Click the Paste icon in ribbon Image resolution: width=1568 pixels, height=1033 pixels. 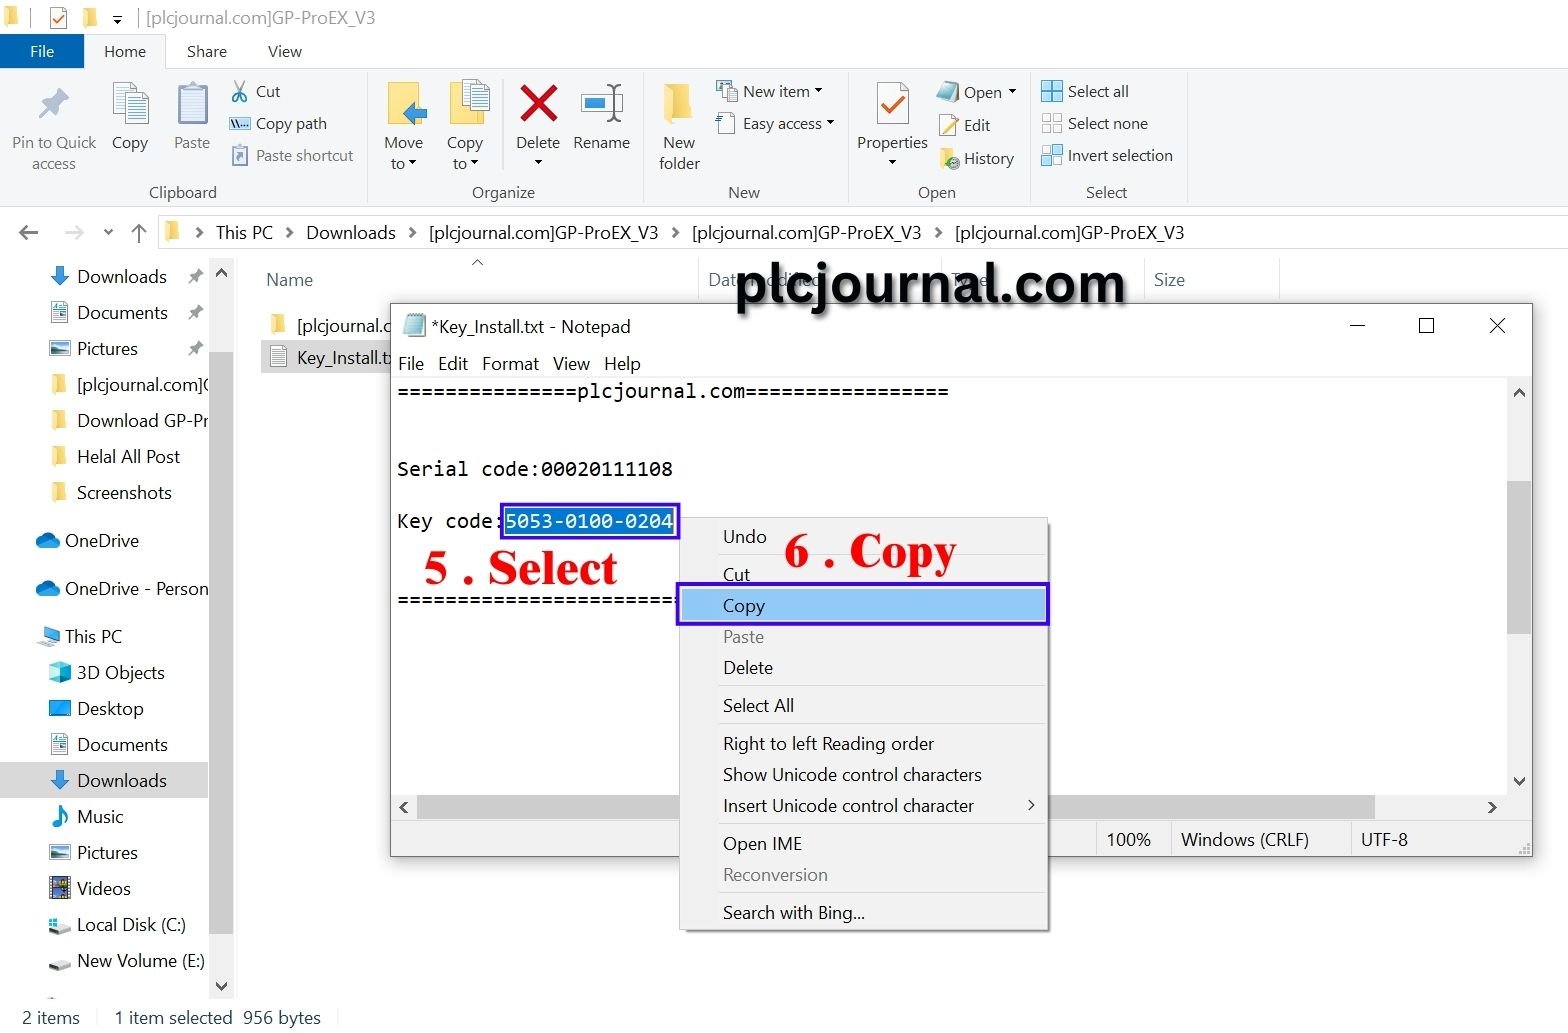192,105
